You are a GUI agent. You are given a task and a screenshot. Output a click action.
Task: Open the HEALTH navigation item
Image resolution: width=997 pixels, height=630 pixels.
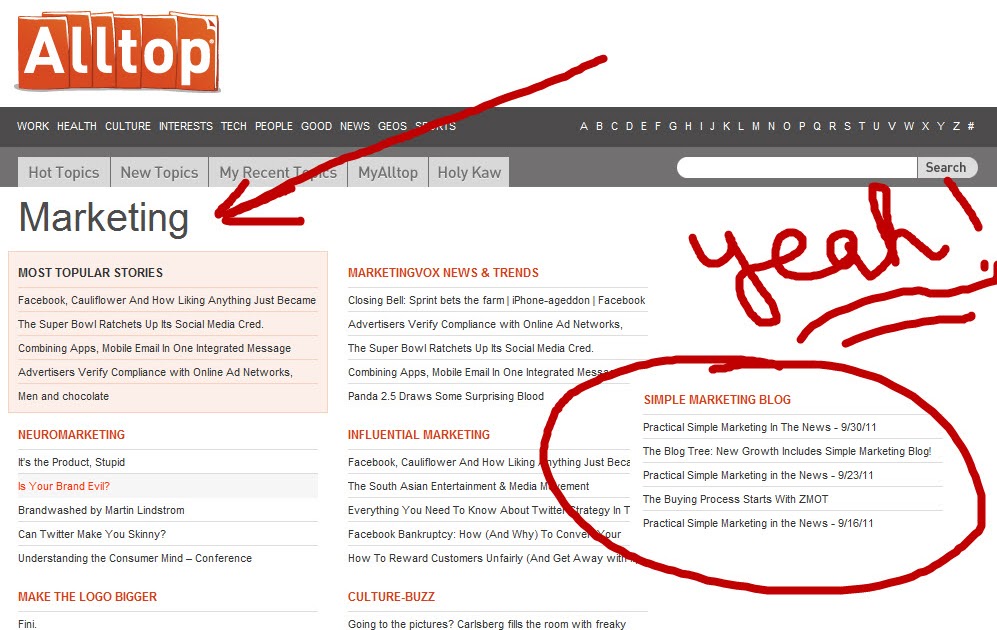pos(77,126)
